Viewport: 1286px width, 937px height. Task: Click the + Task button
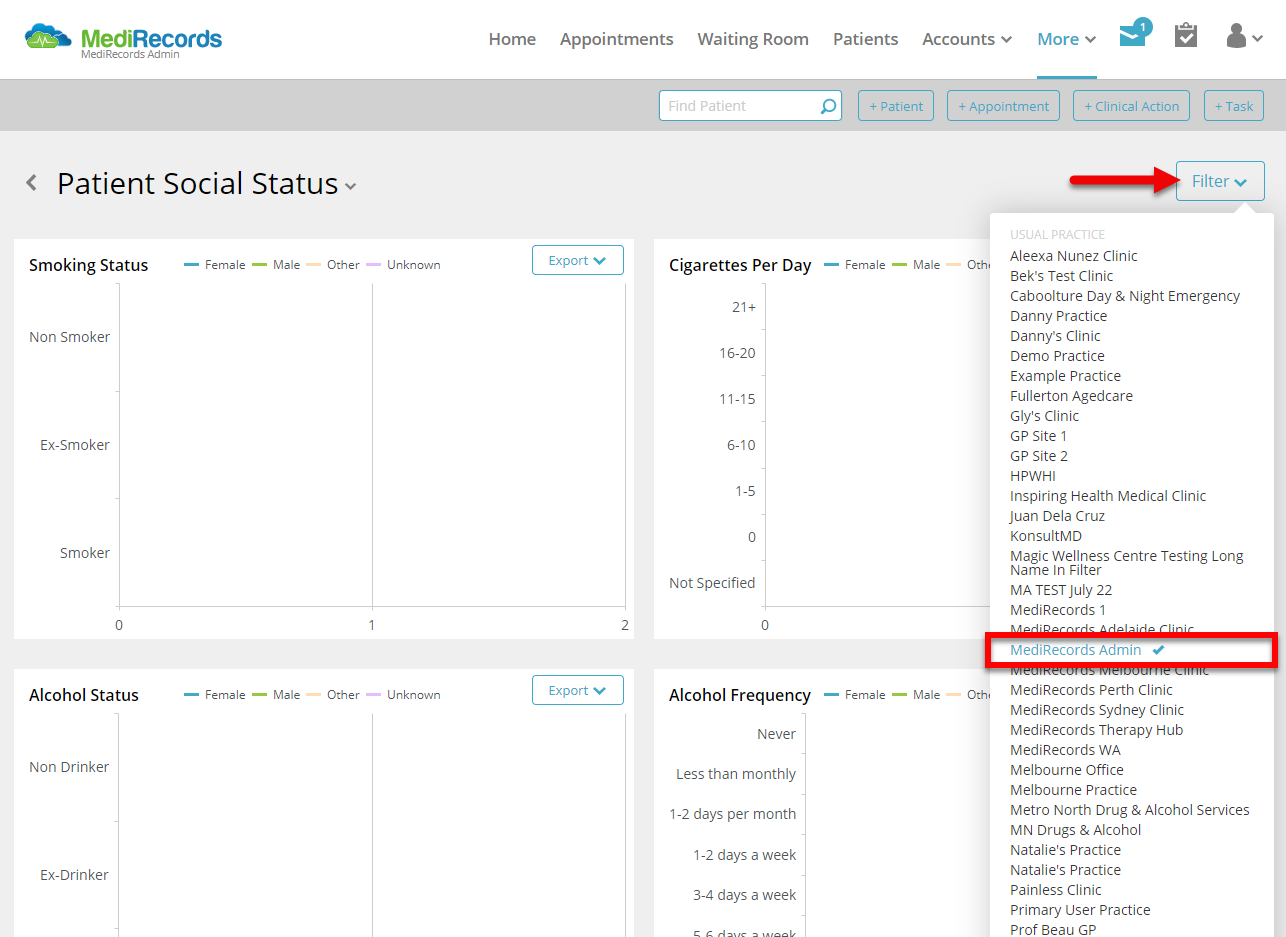tap(1233, 106)
